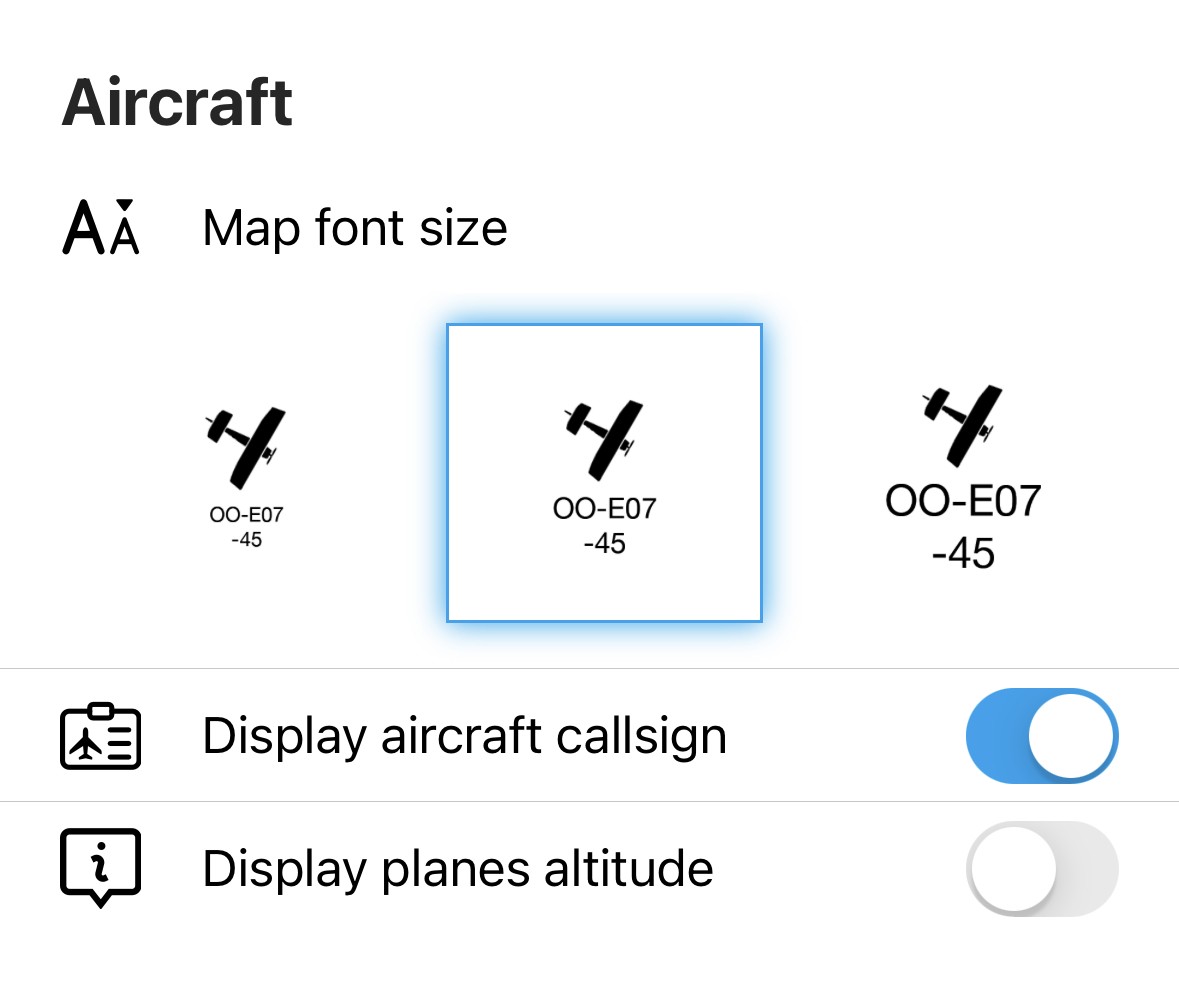1179x981 pixels.
Task: Click the plane icon in the smallest preview
Action: tap(245, 448)
